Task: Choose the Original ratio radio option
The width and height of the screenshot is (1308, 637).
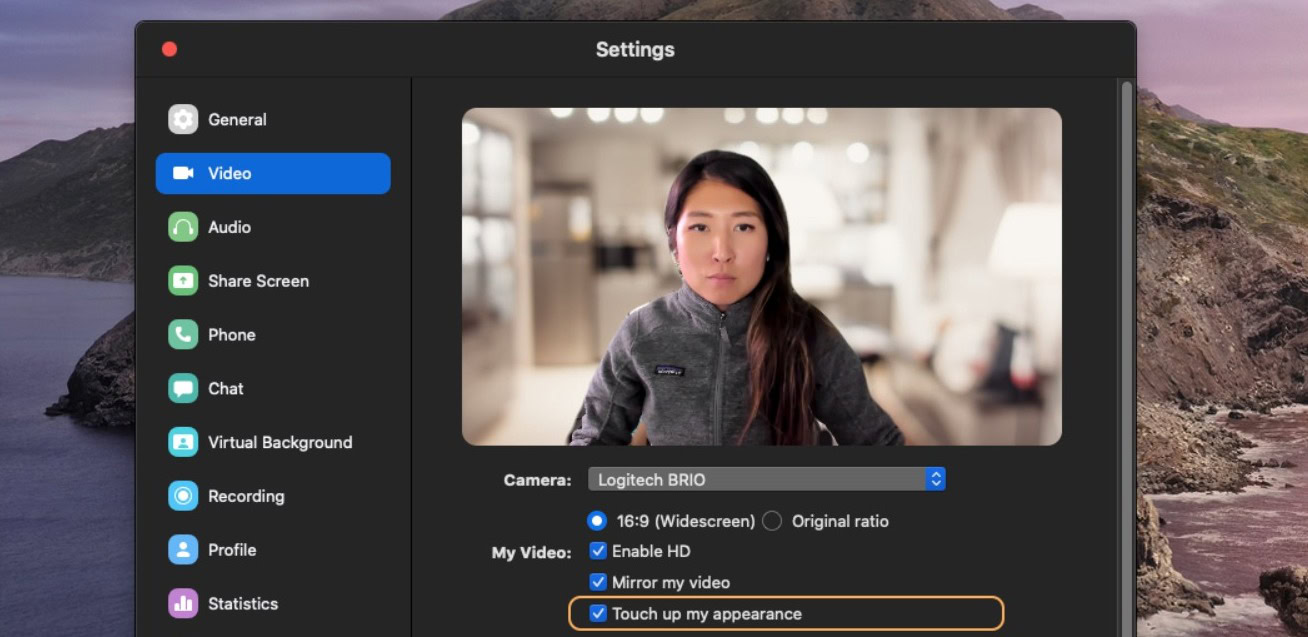Action: 772,521
